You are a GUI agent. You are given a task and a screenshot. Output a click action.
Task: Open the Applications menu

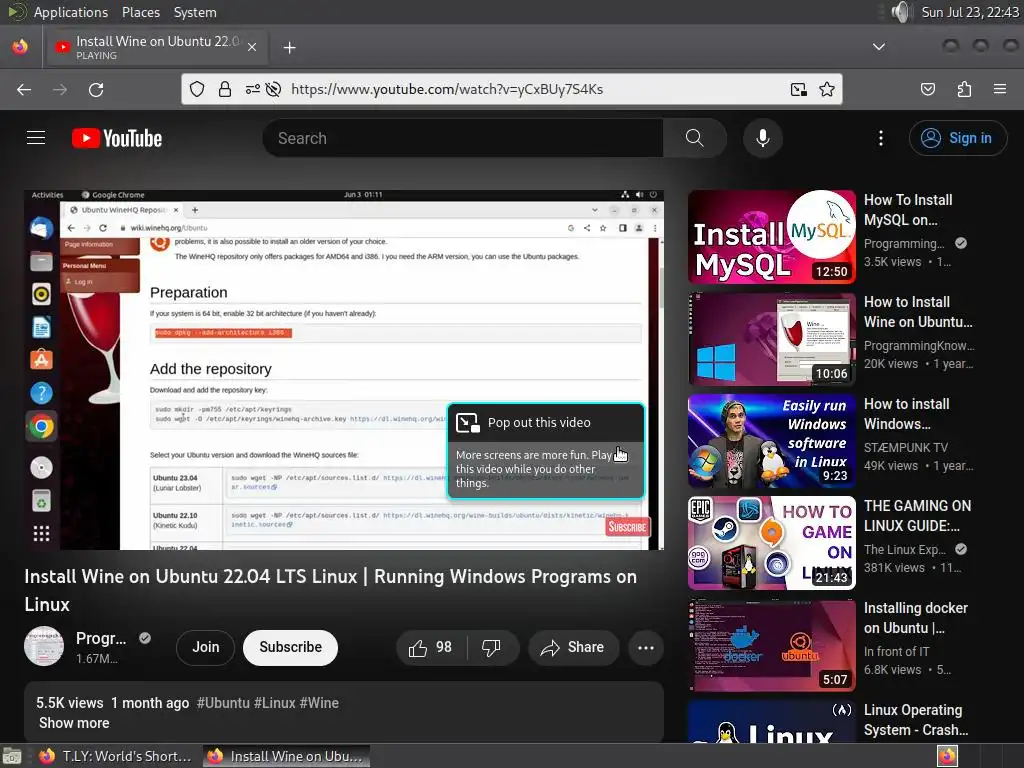[x=71, y=12]
